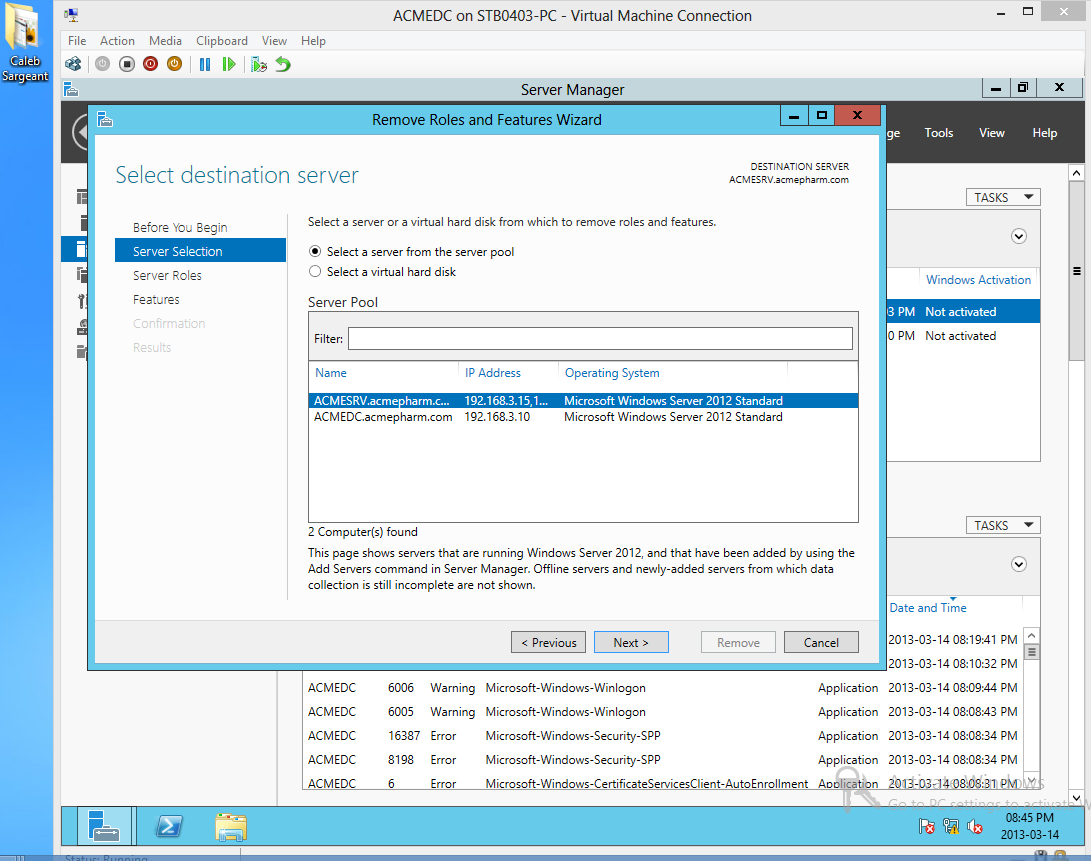This screenshot has width=1091, height=861.
Task: Go to the Server Roles step
Action: coord(168,275)
